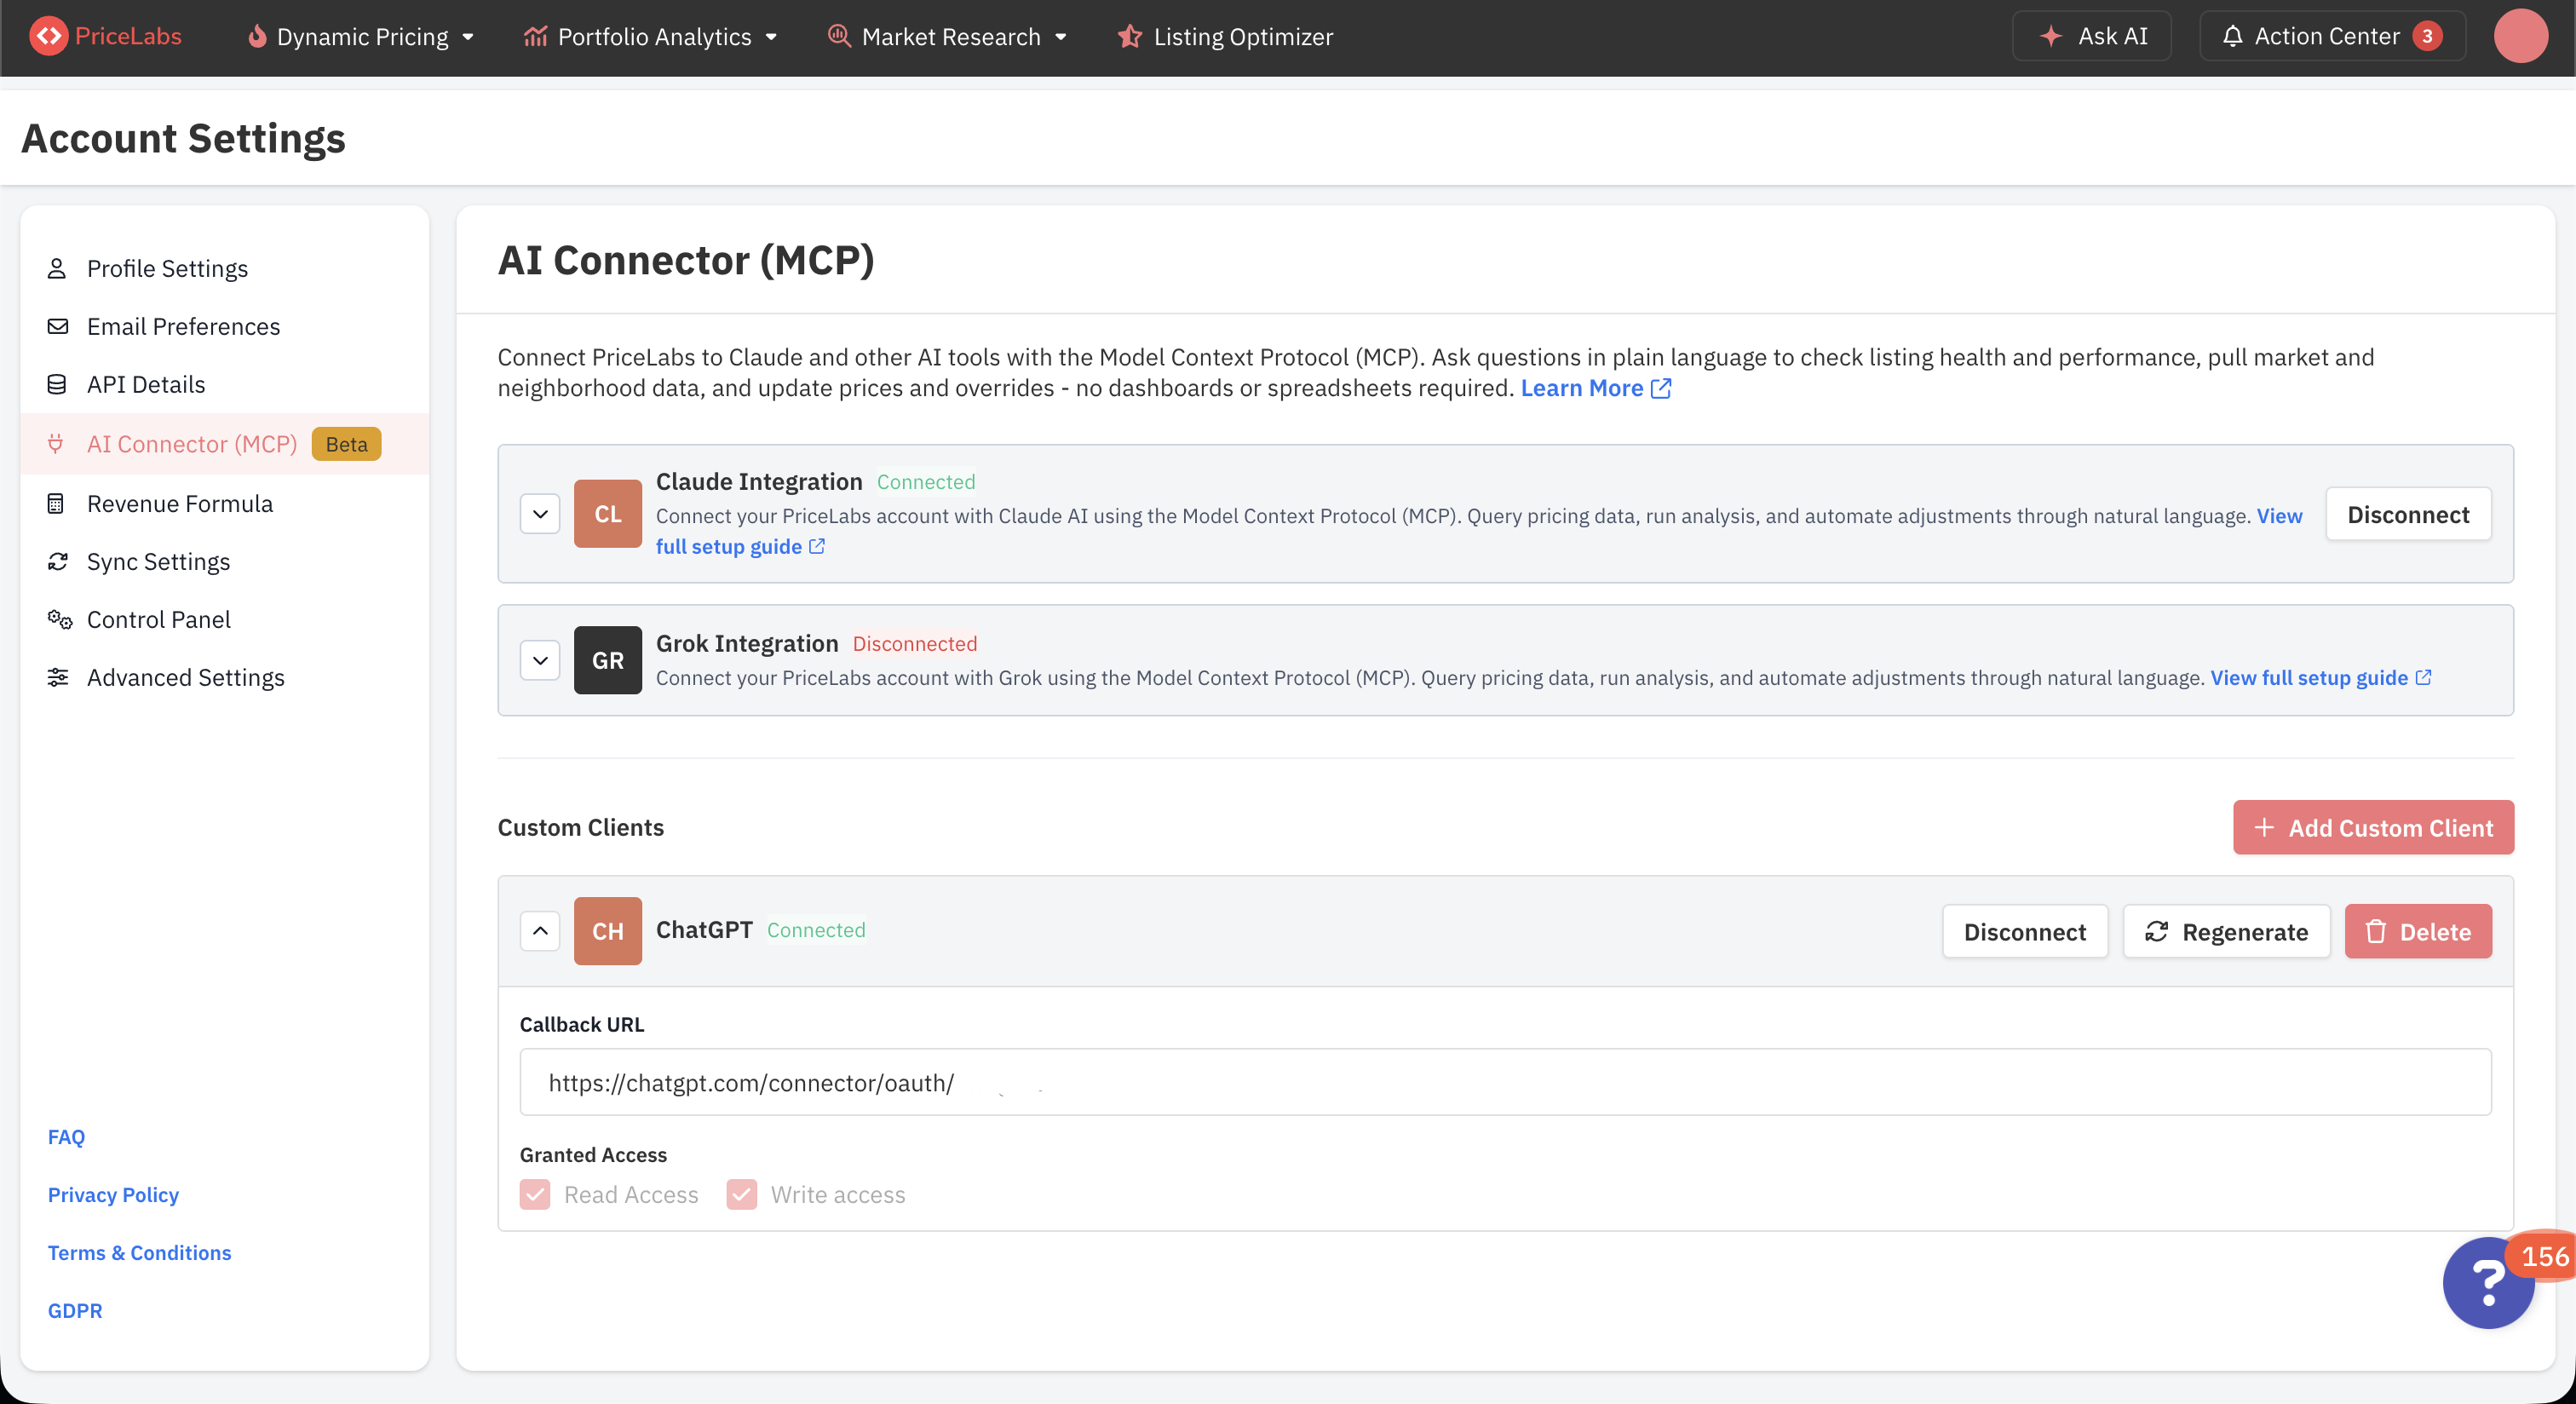
Task: Click the Control Panel gears icon
Action: point(59,619)
